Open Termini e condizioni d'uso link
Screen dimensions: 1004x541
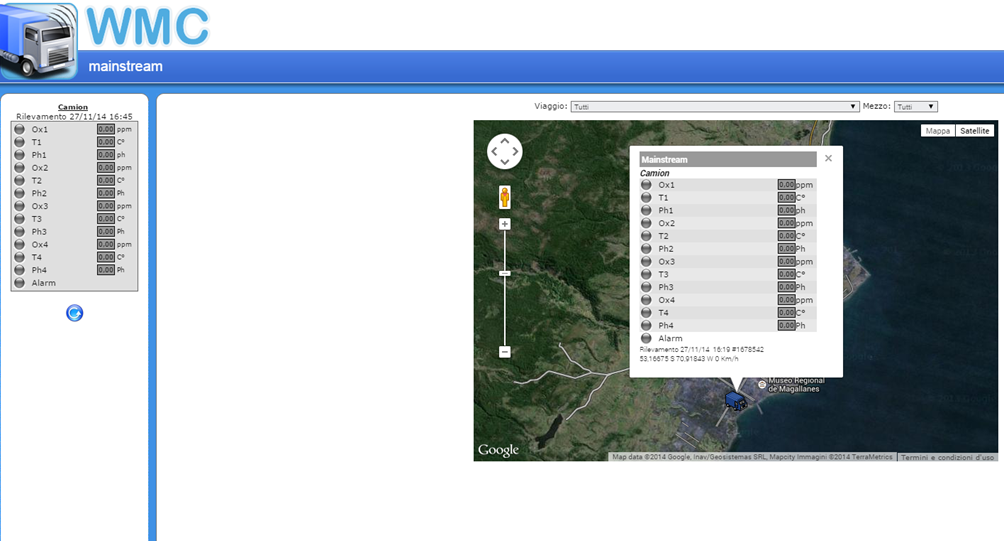pos(947,457)
